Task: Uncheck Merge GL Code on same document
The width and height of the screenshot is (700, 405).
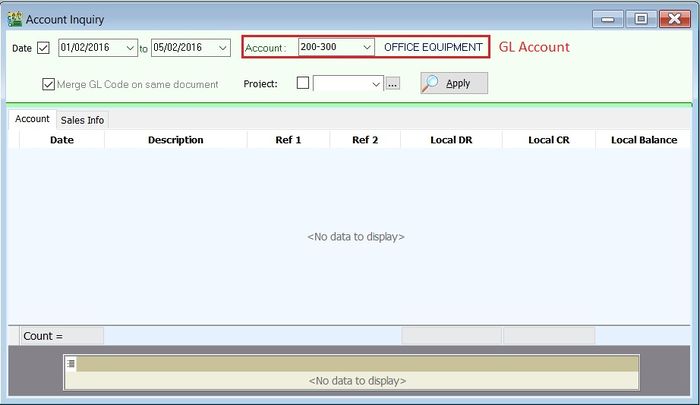Action: pos(48,84)
